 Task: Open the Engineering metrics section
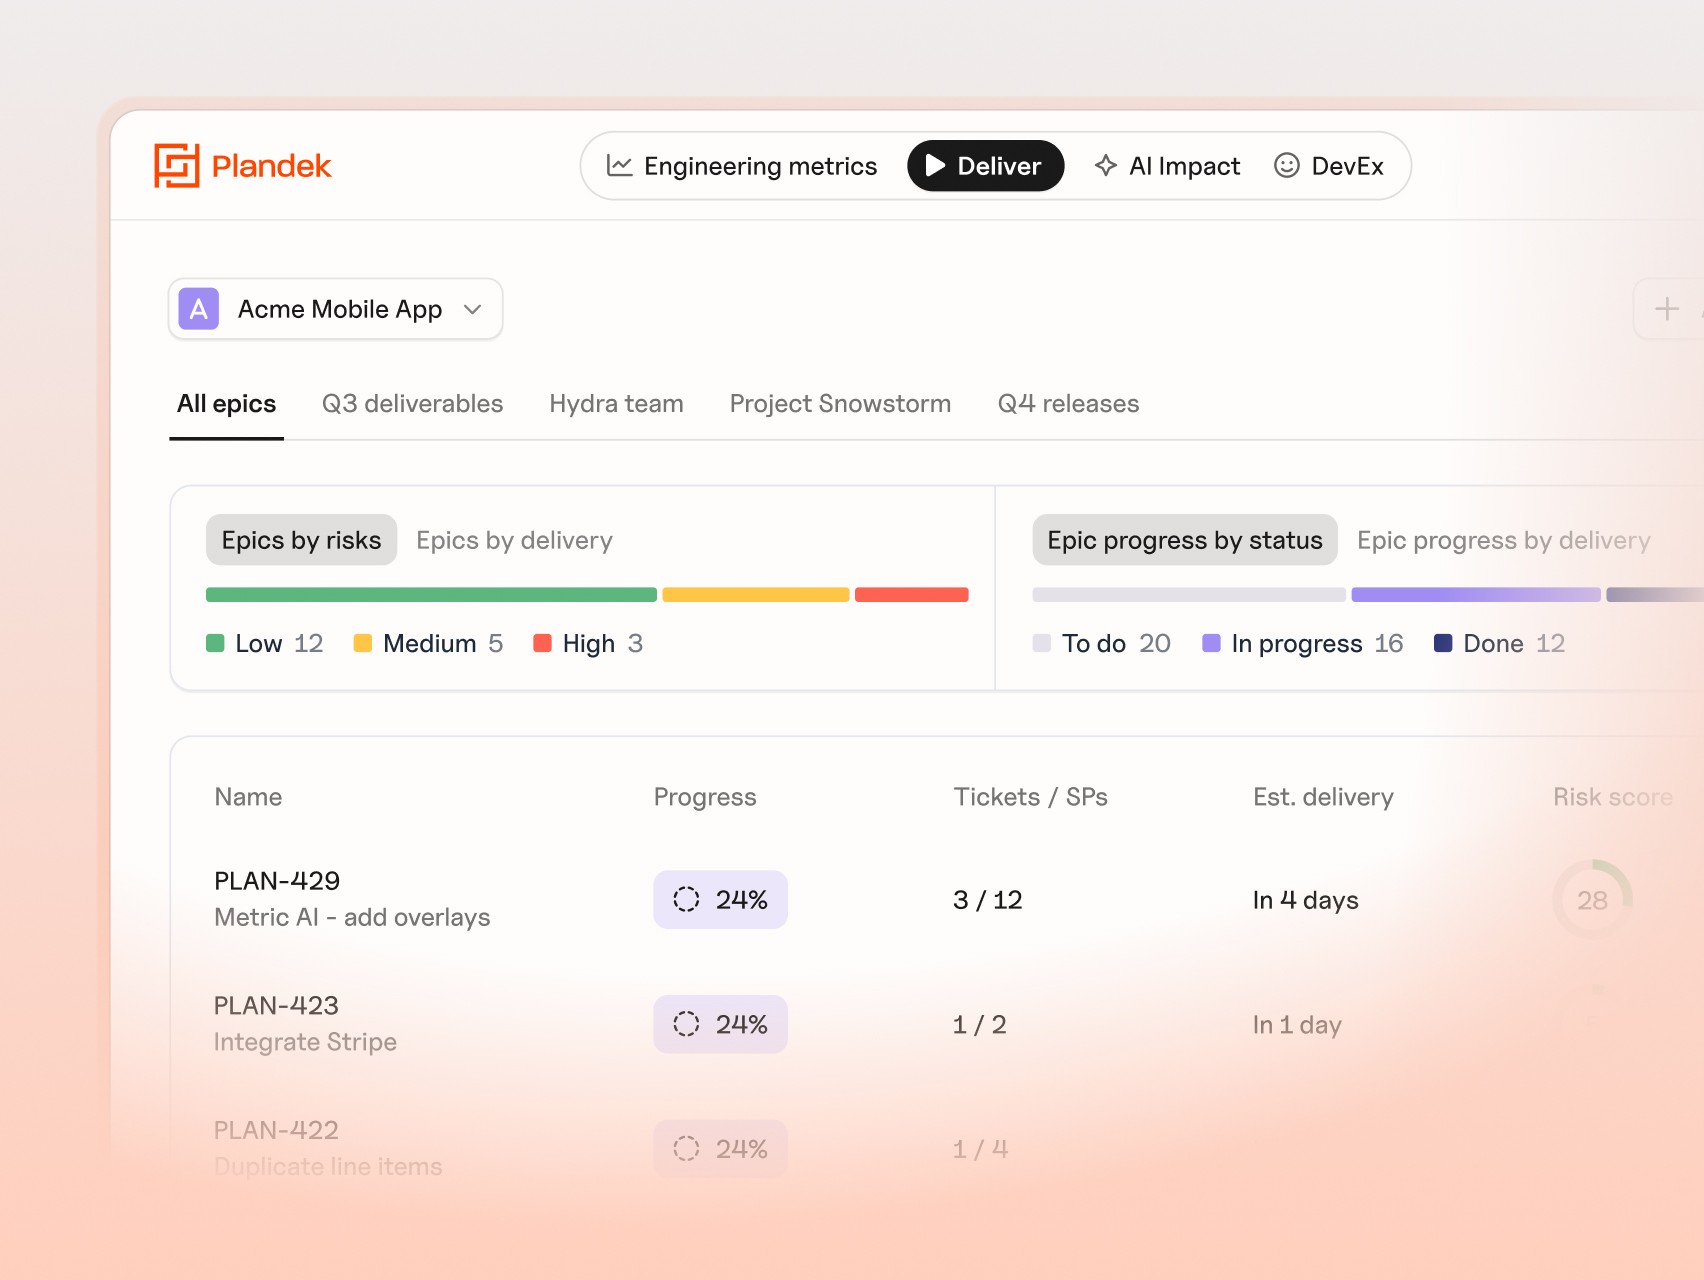pos(742,166)
